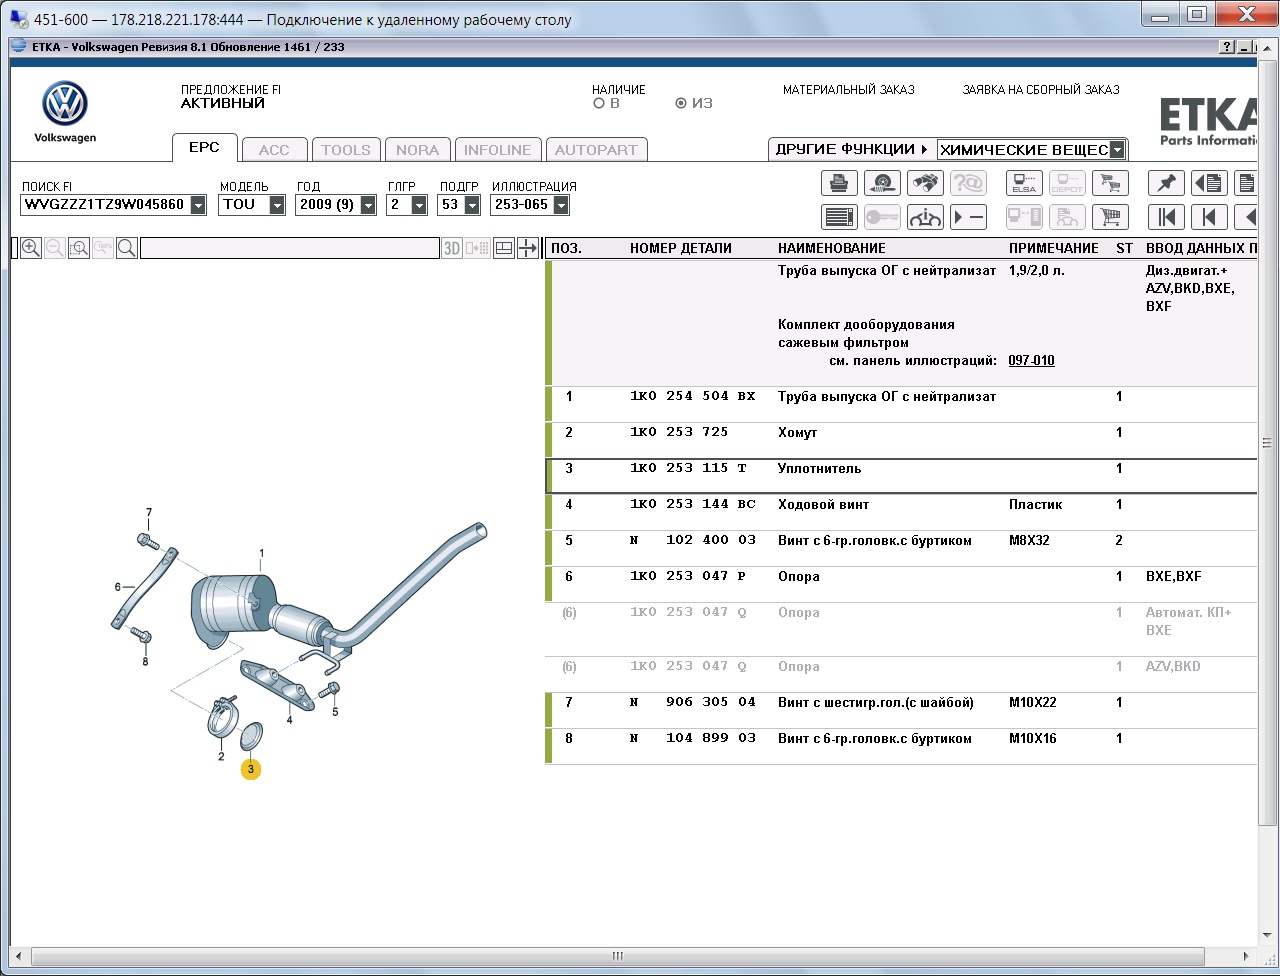This screenshot has height=976, width=1280.
Task: Click МАТЕРИАЛЬНЫЙ ЗАКАЗ header link
Action: pos(849,90)
